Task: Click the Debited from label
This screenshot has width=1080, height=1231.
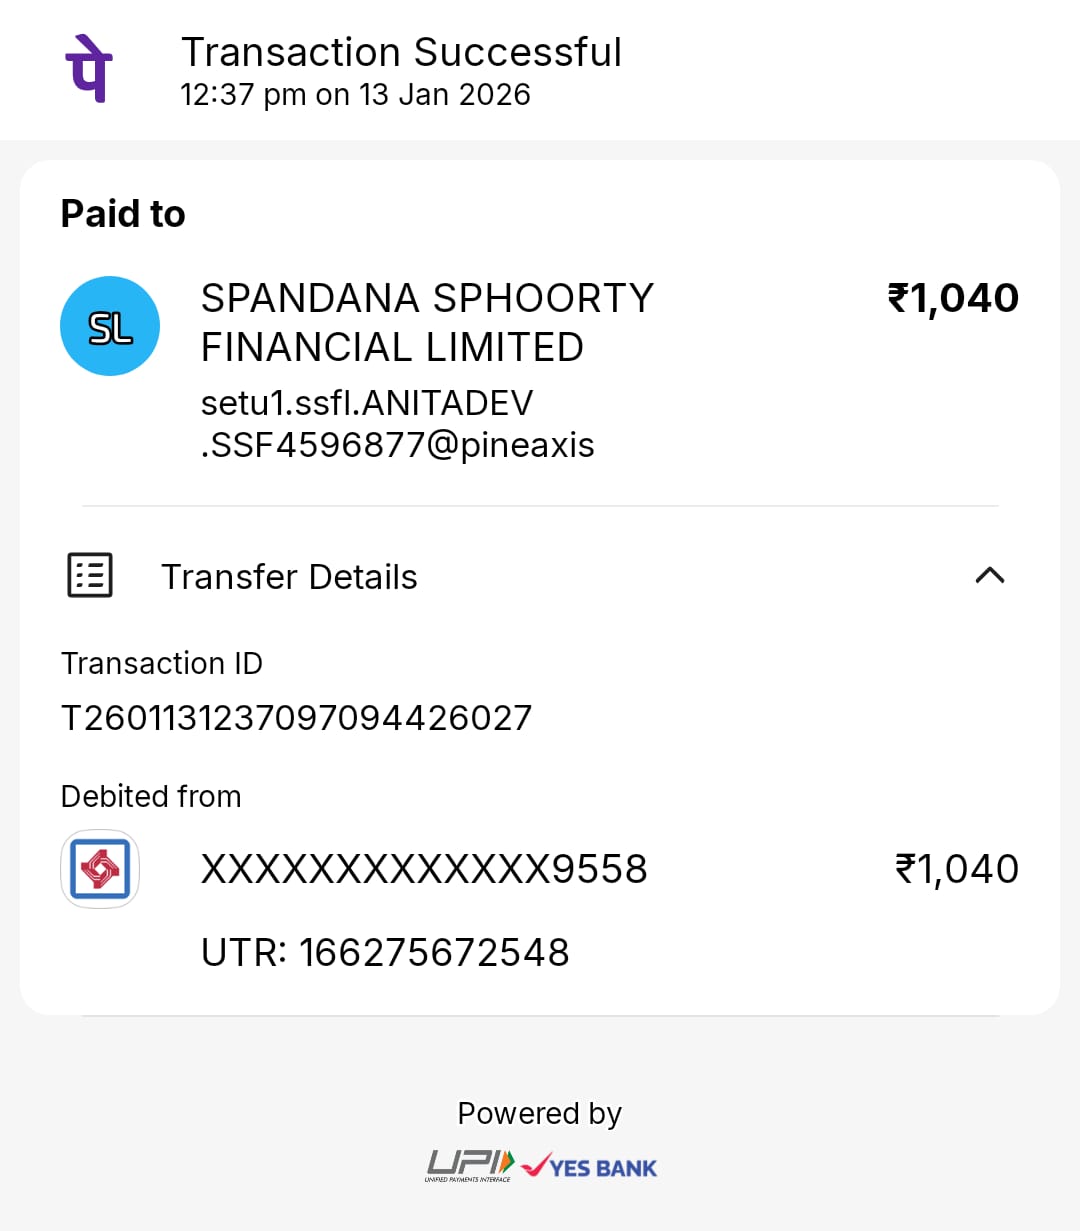Action: pos(151,796)
